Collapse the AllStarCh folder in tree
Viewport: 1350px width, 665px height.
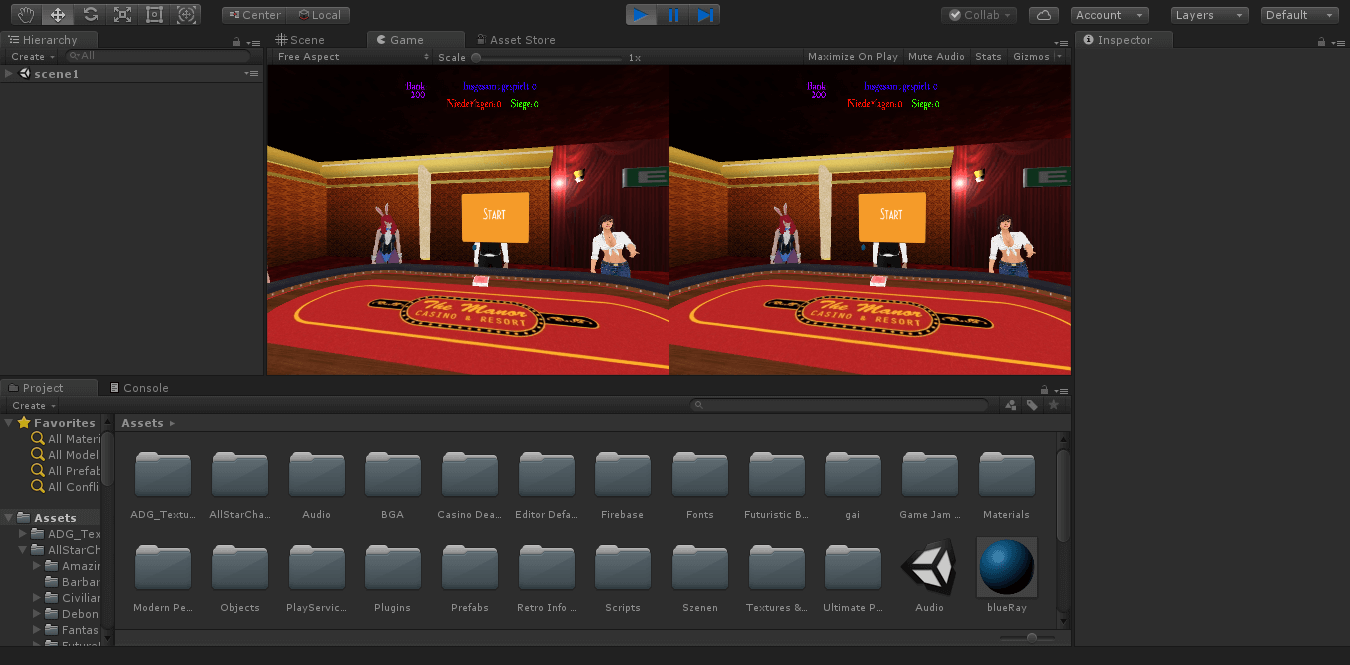(x=23, y=550)
